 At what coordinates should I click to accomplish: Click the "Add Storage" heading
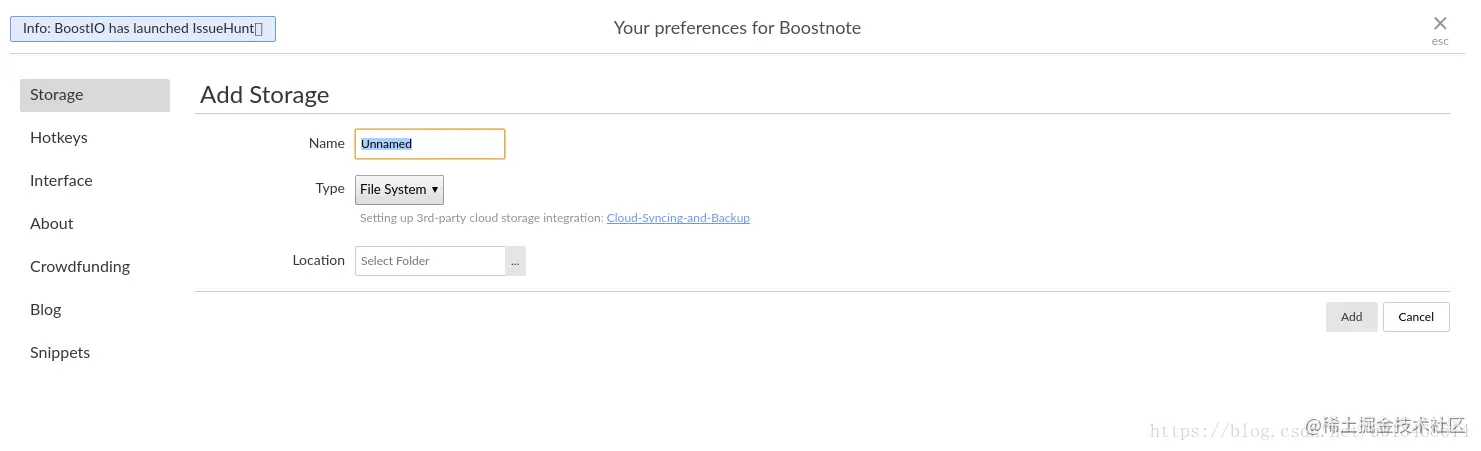tap(265, 95)
